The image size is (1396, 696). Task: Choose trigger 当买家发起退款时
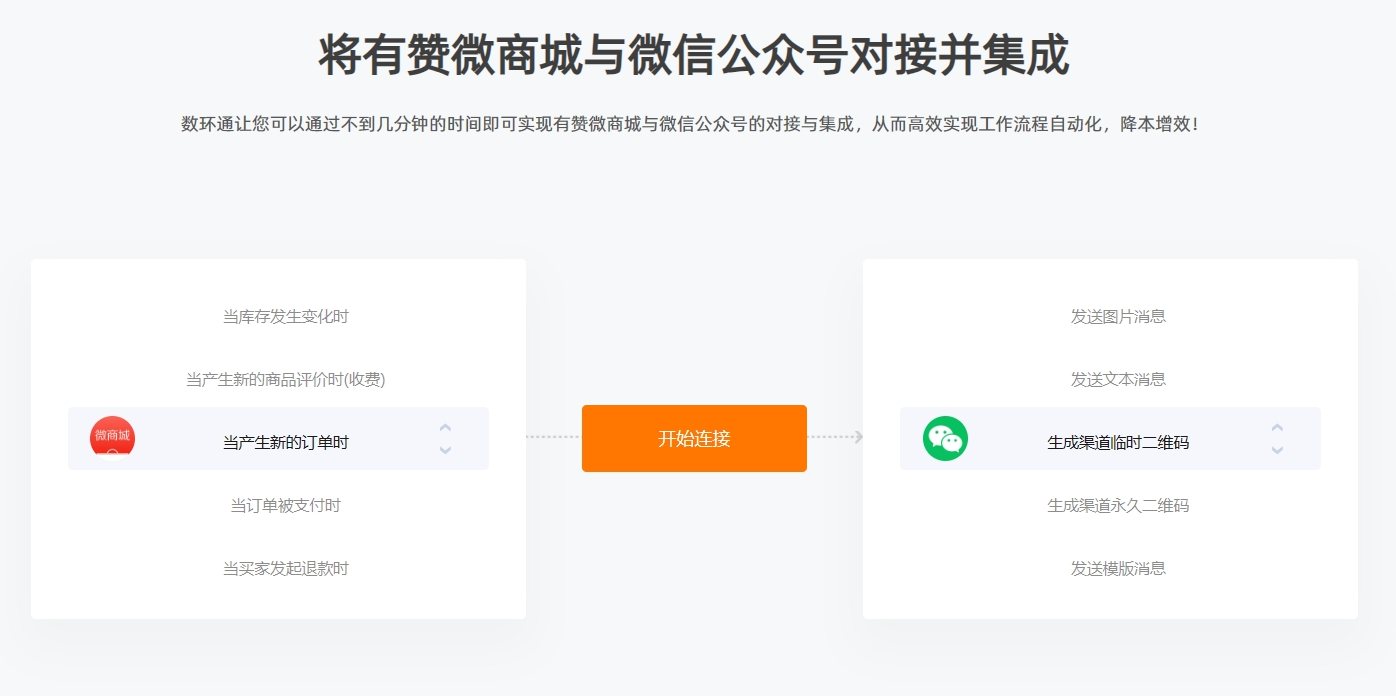point(286,568)
